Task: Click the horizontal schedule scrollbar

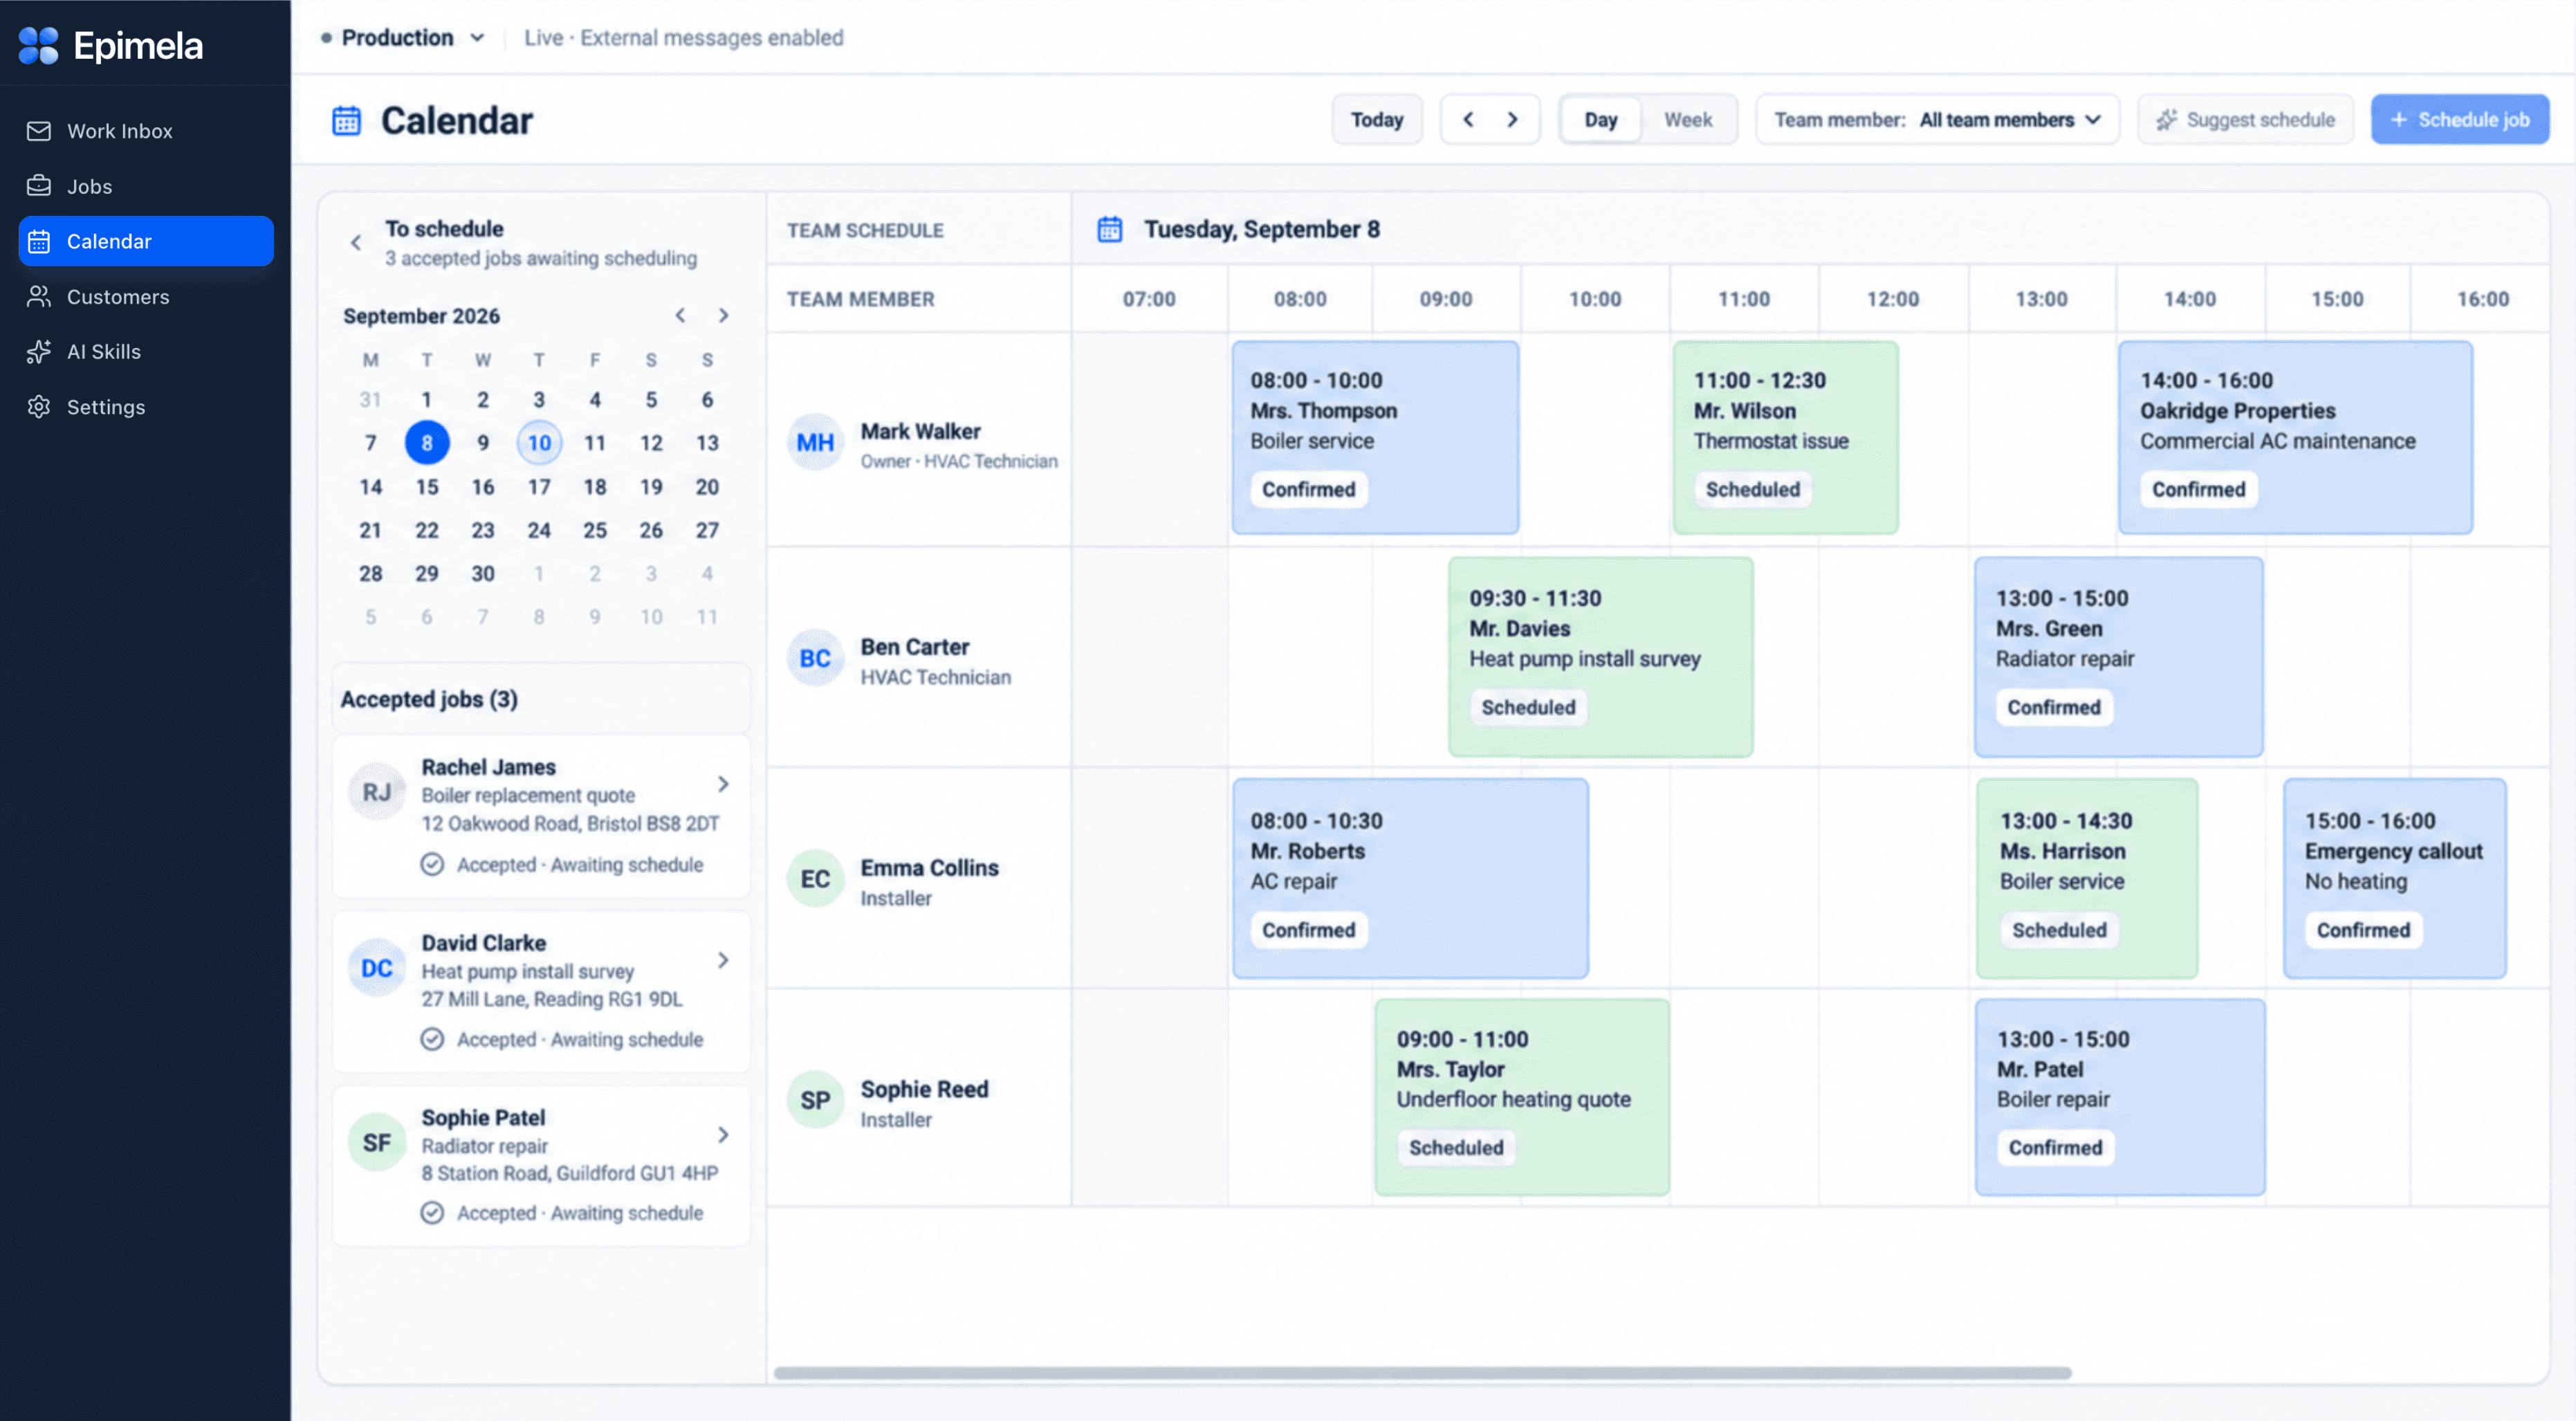Action: point(1422,1373)
